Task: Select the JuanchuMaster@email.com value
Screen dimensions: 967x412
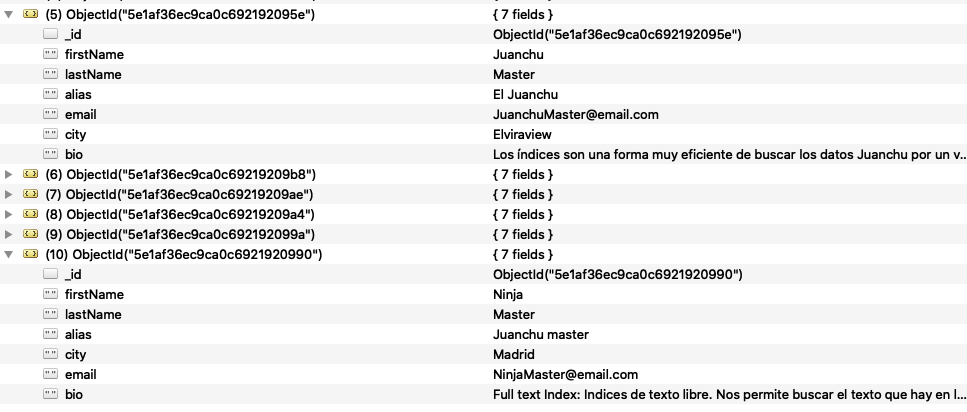Action: [x=575, y=115]
